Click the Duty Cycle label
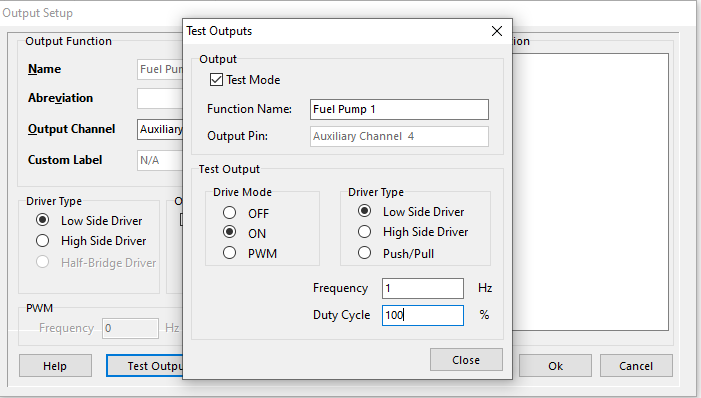 coord(342,315)
